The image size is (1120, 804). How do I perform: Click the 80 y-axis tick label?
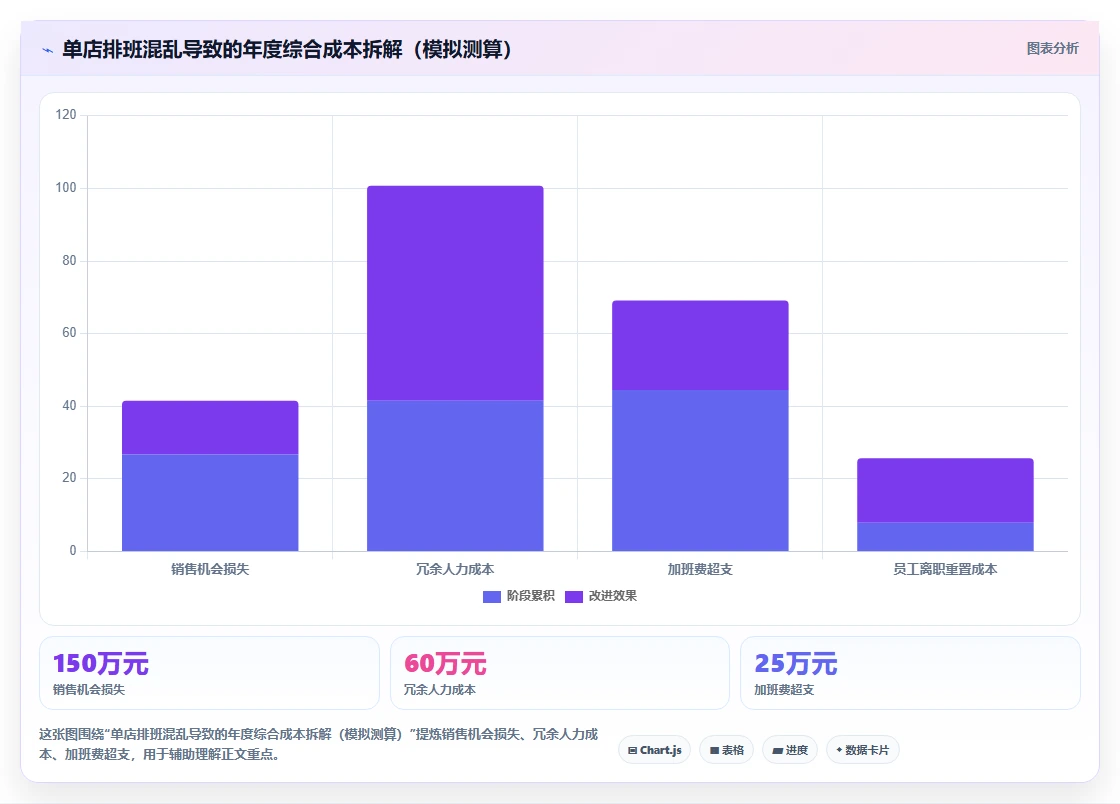click(69, 261)
